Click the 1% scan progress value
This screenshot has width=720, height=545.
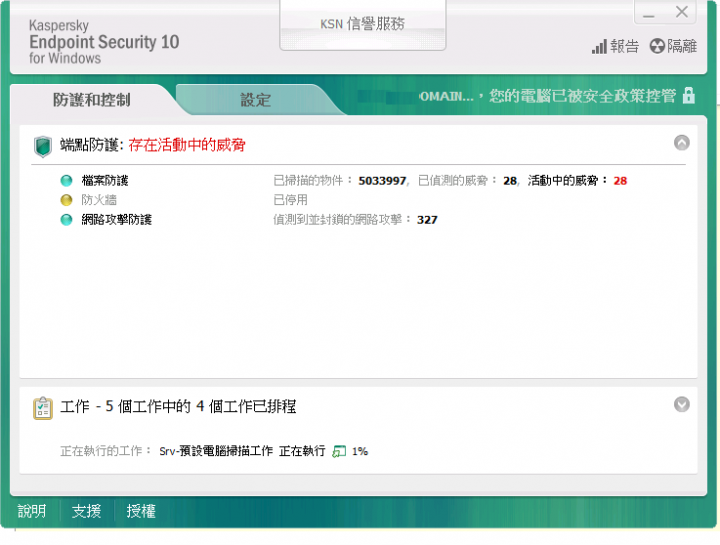[x=360, y=452]
